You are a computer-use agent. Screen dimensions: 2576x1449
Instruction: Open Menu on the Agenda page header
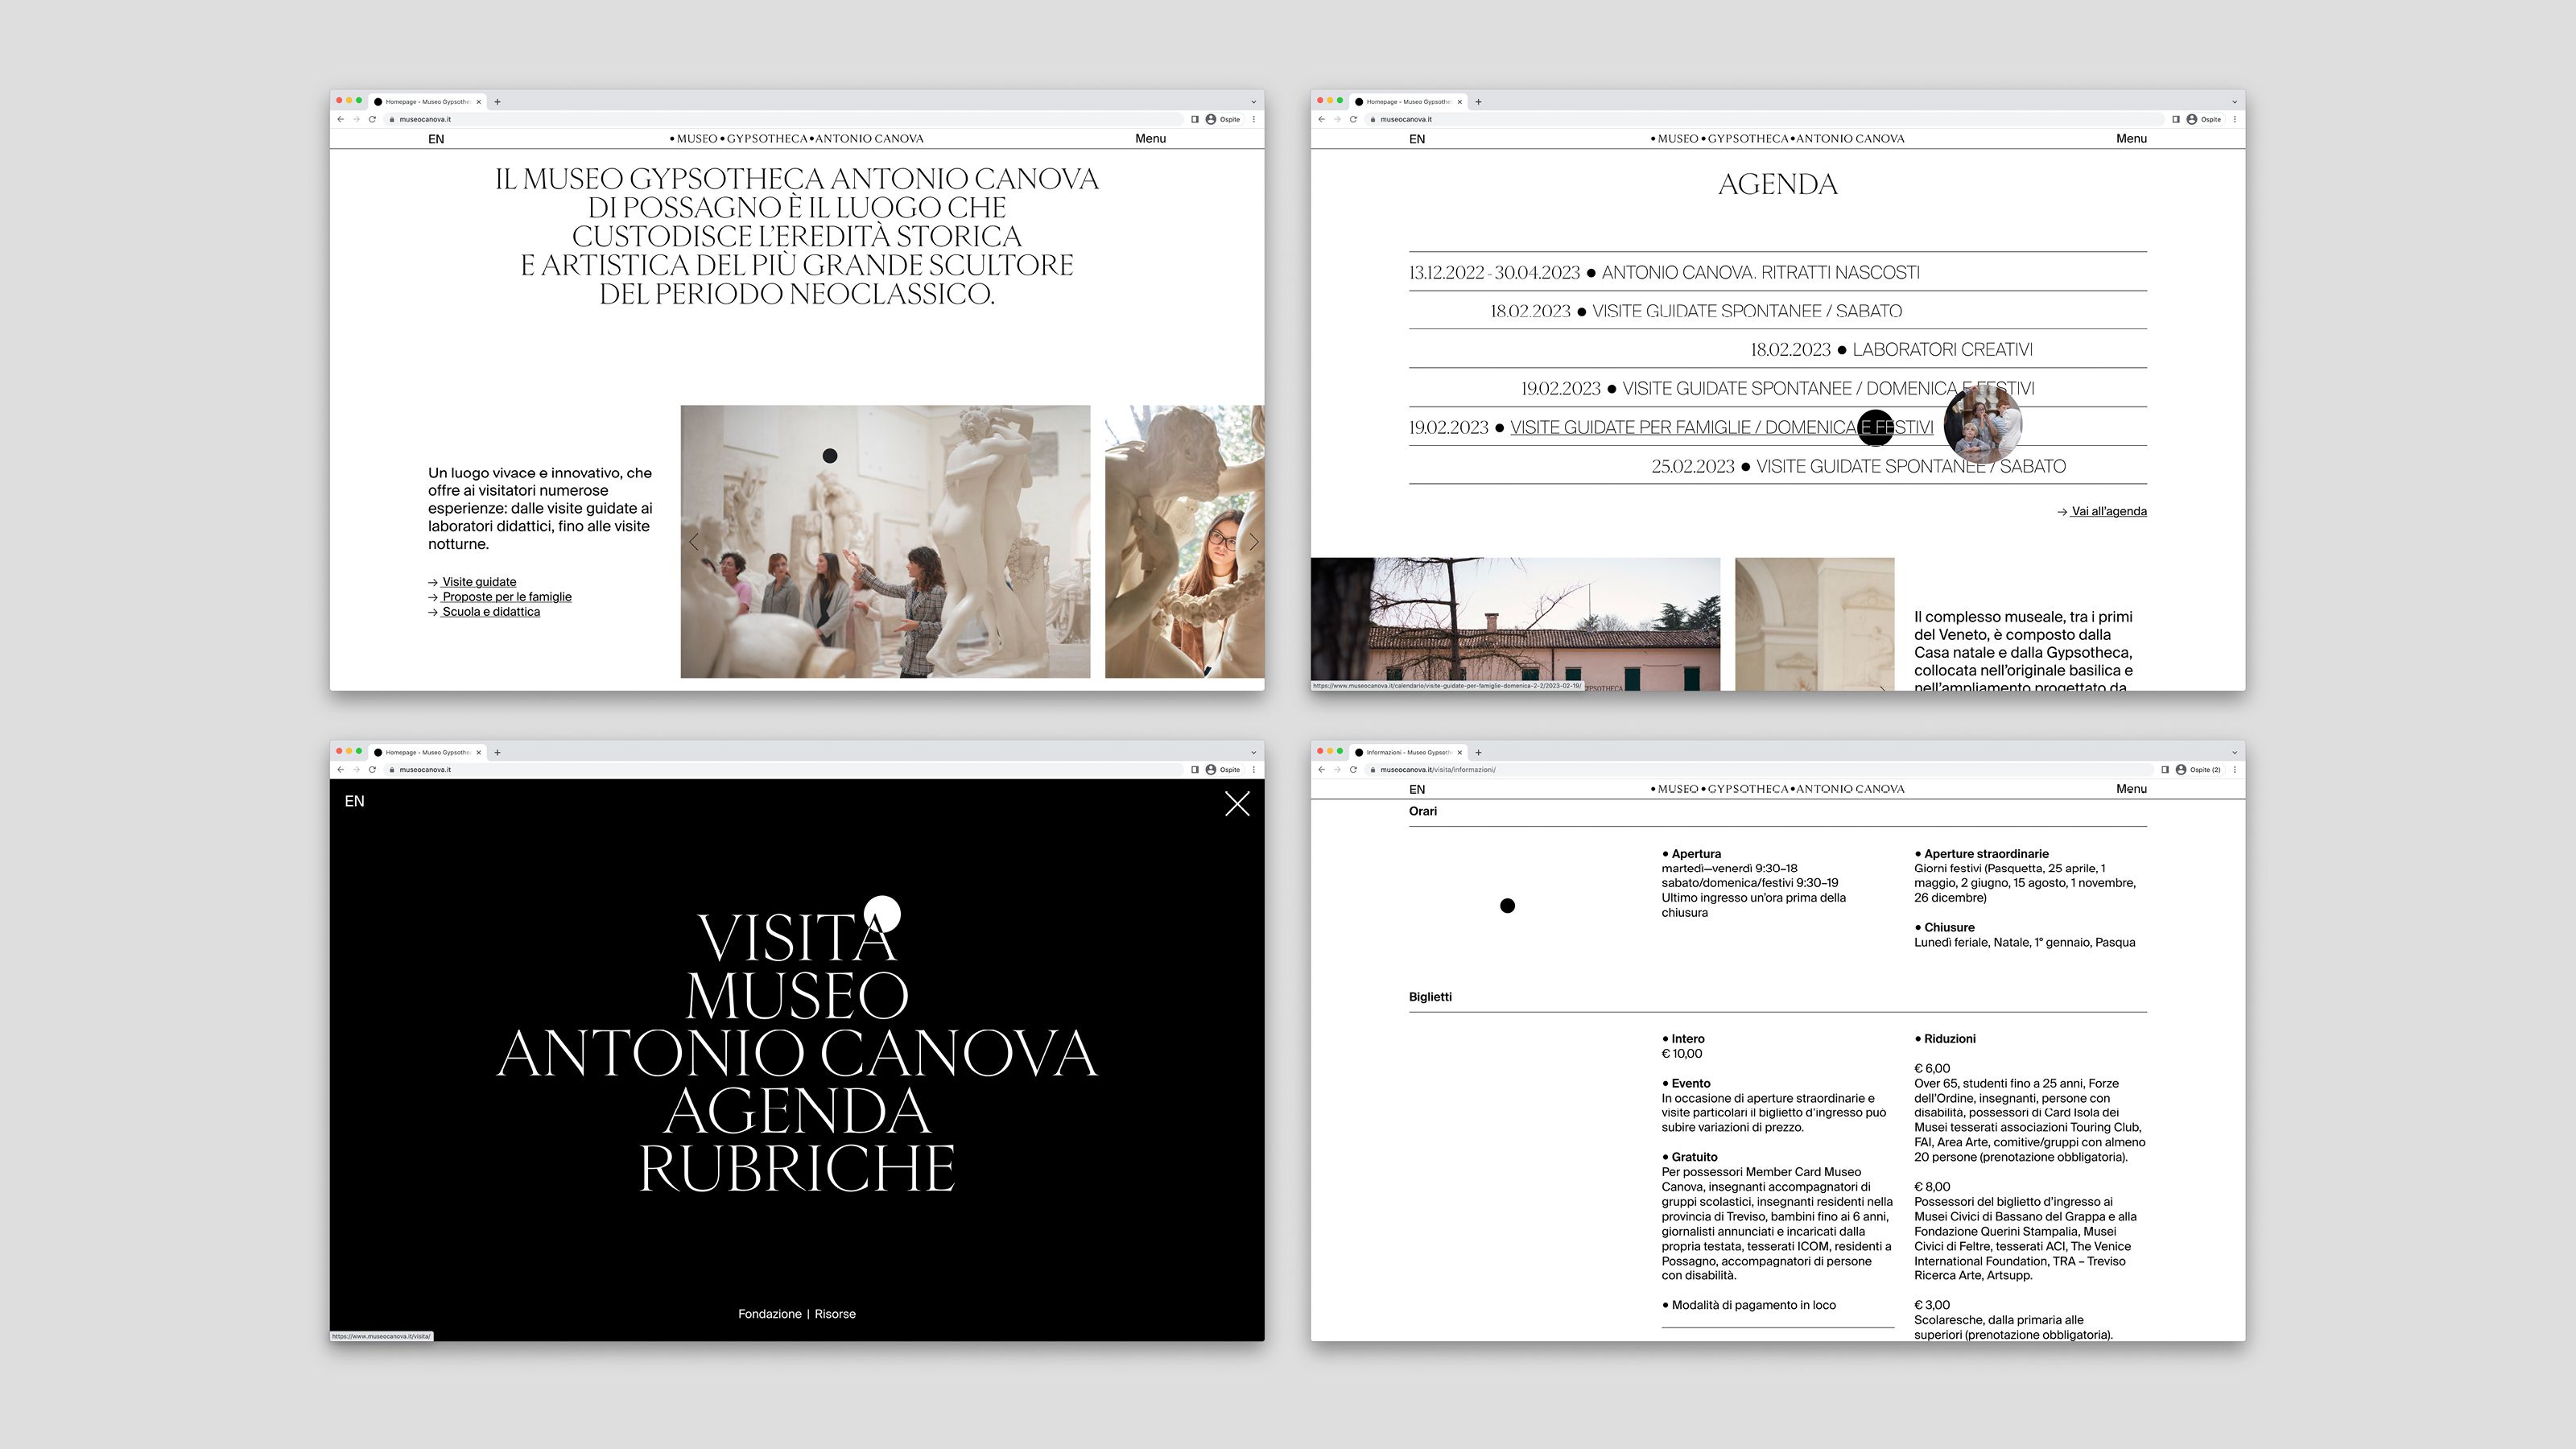point(2130,139)
